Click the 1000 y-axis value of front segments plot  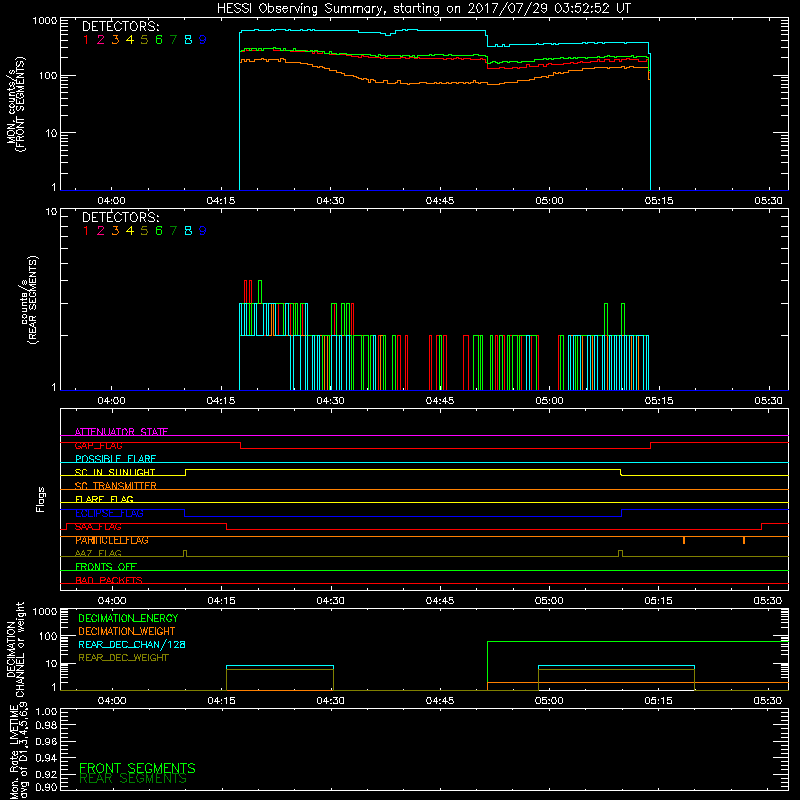45,21
